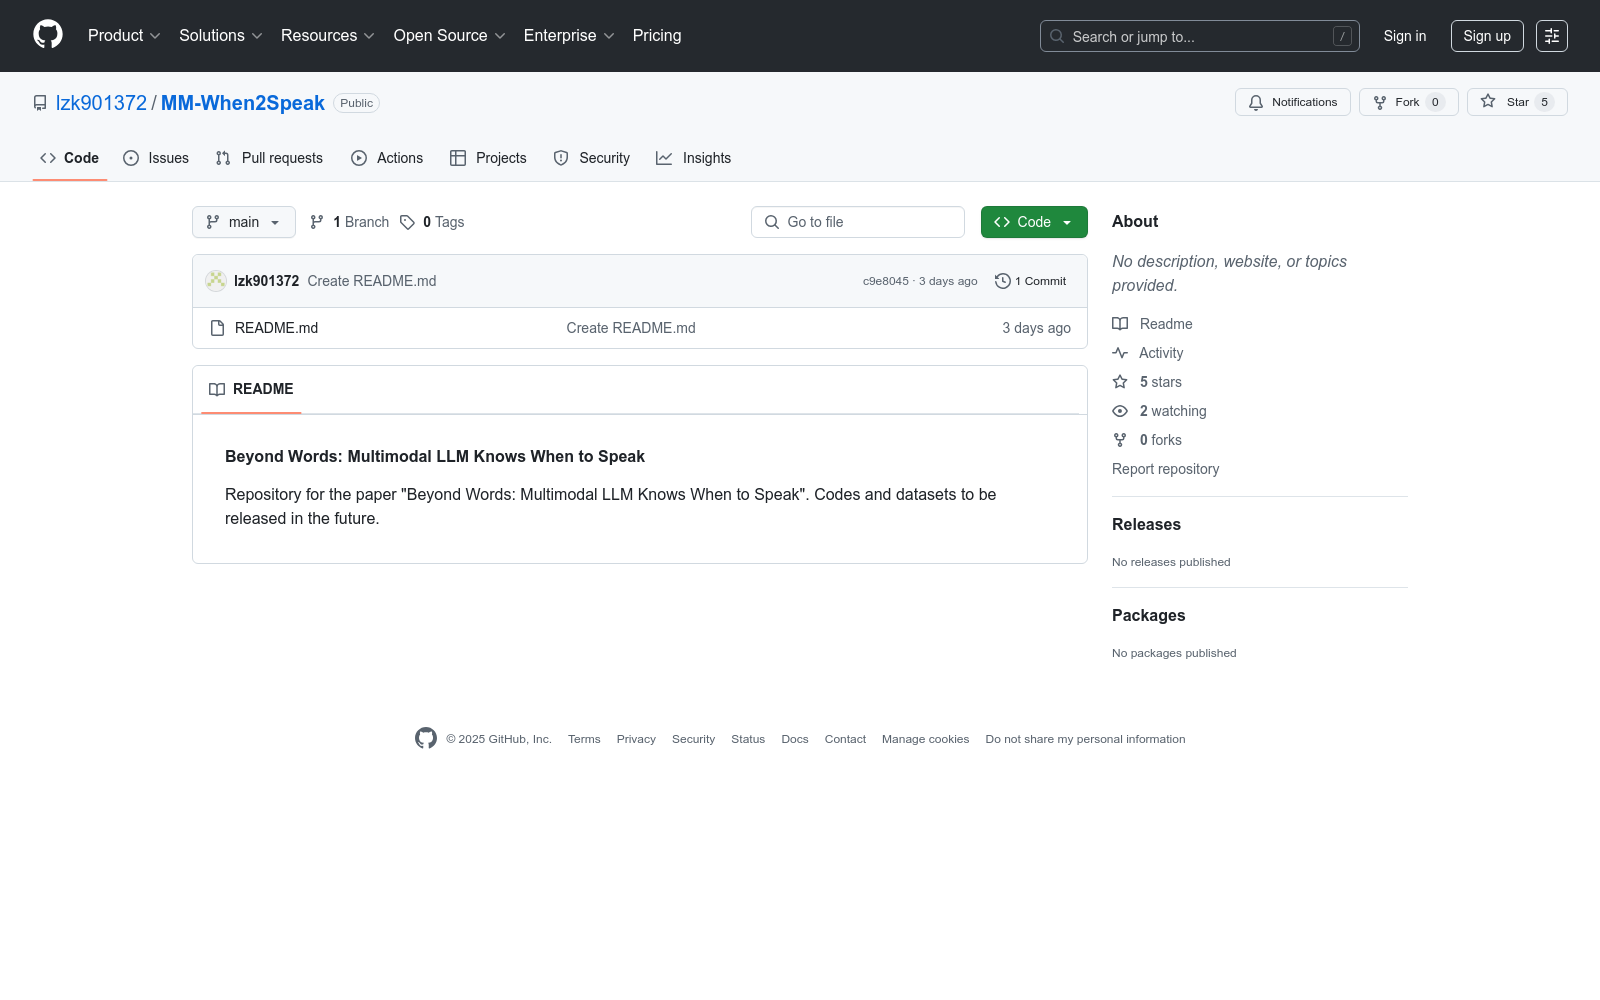Open the appearance settings icon button
The image size is (1600, 1000).
[x=1552, y=36]
